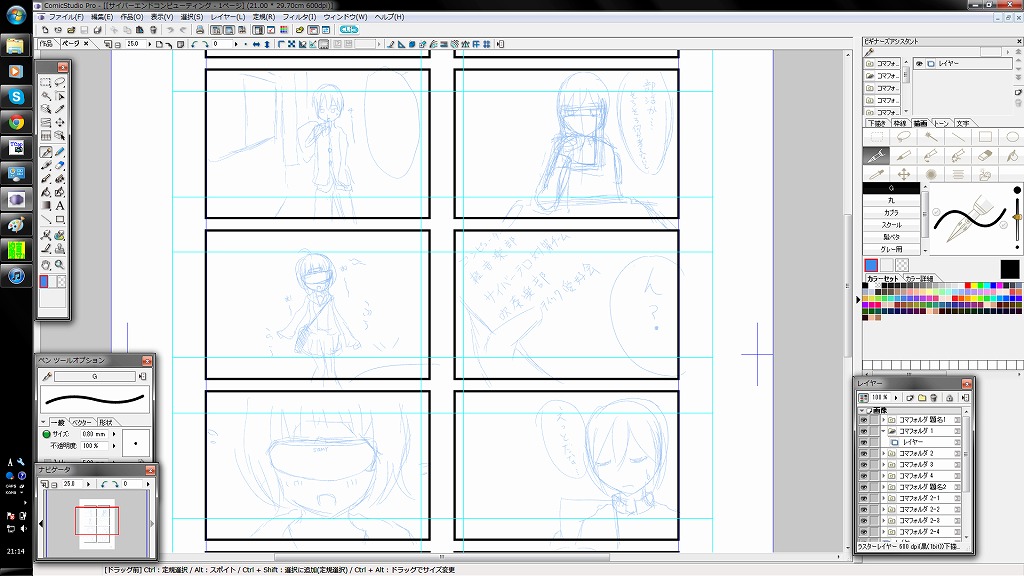Switch to カラー詳細 tab in color panel
The width and height of the screenshot is (1024, 576).
coord(919,278)
